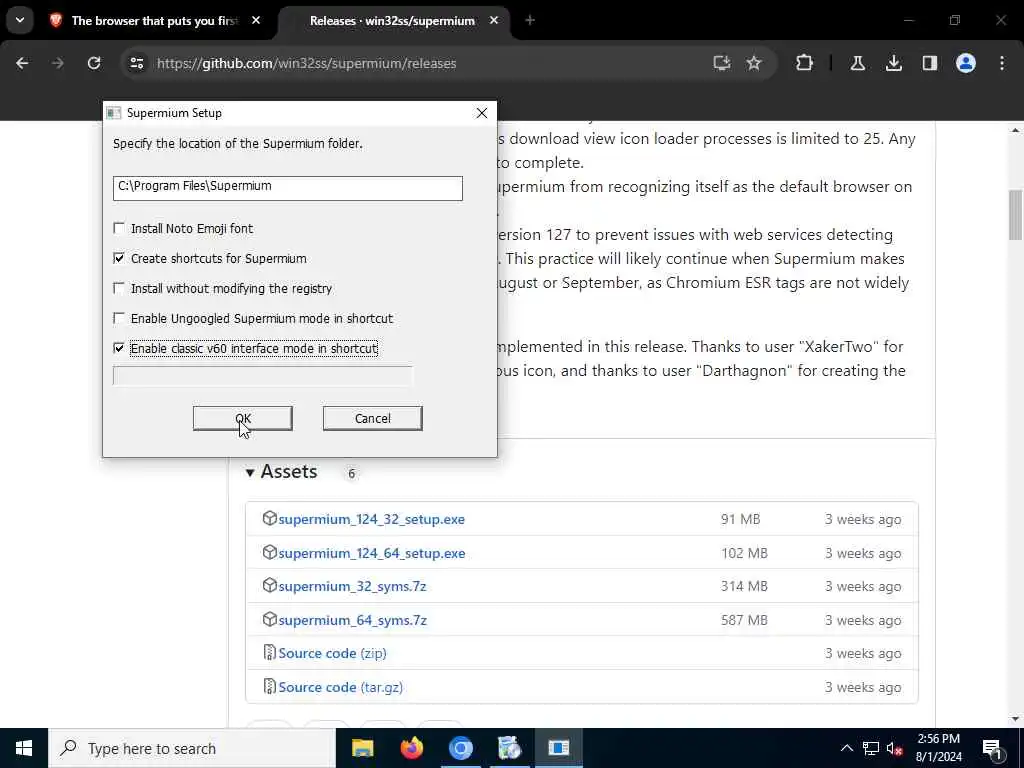Viewport: 1024px width, 768px height.
Task: Launch Firefox from the taskbar
Action: point(411,748)
